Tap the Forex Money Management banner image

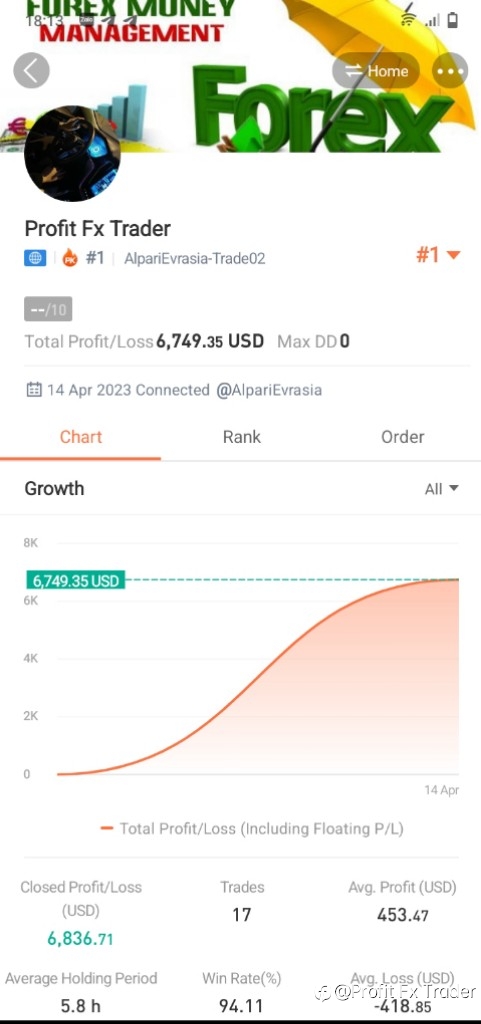pyautogui.click(x=240, y=76)
